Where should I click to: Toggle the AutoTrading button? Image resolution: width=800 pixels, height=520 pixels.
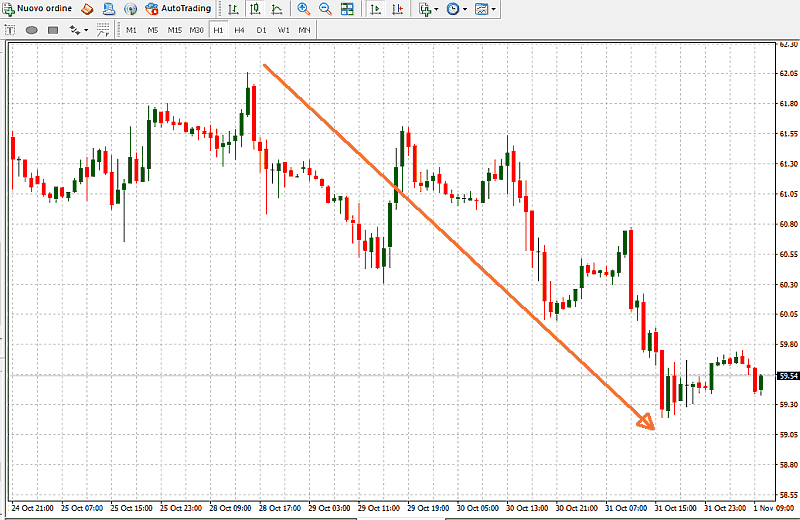pyautogui.click(x=178, y=9)
